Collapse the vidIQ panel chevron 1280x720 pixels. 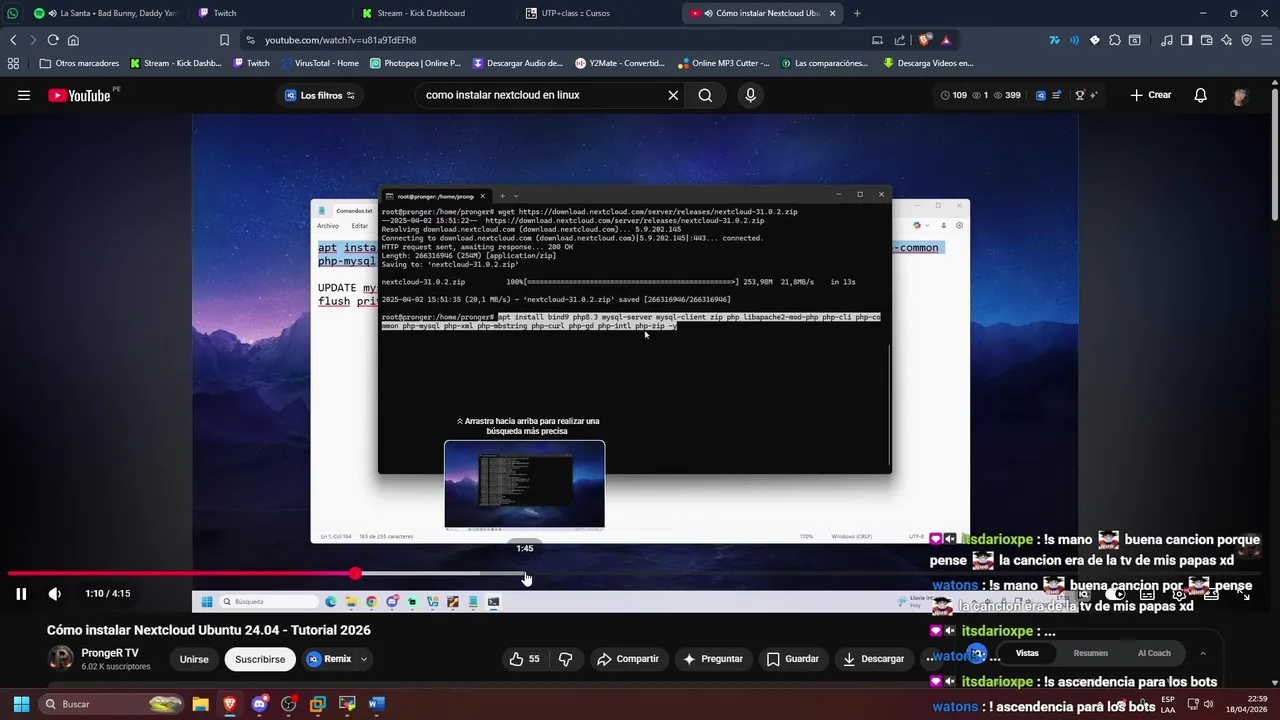tap(1203, 653)
